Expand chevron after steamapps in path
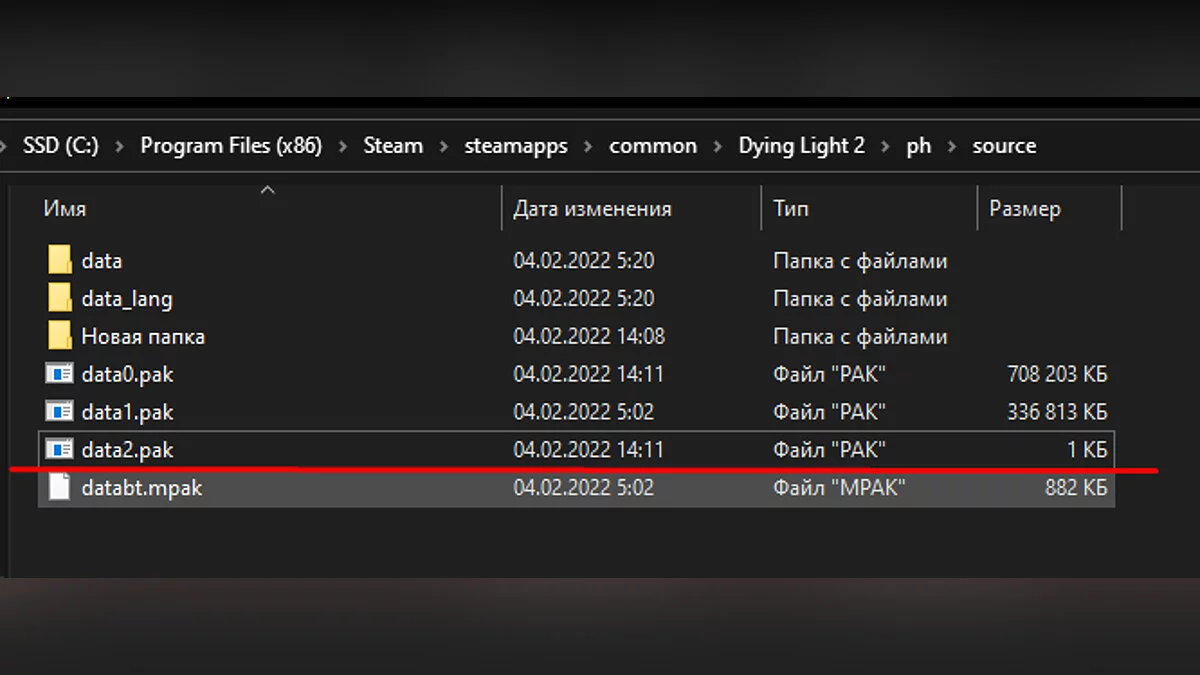The image size is (1200, 675). pos(588,146)
